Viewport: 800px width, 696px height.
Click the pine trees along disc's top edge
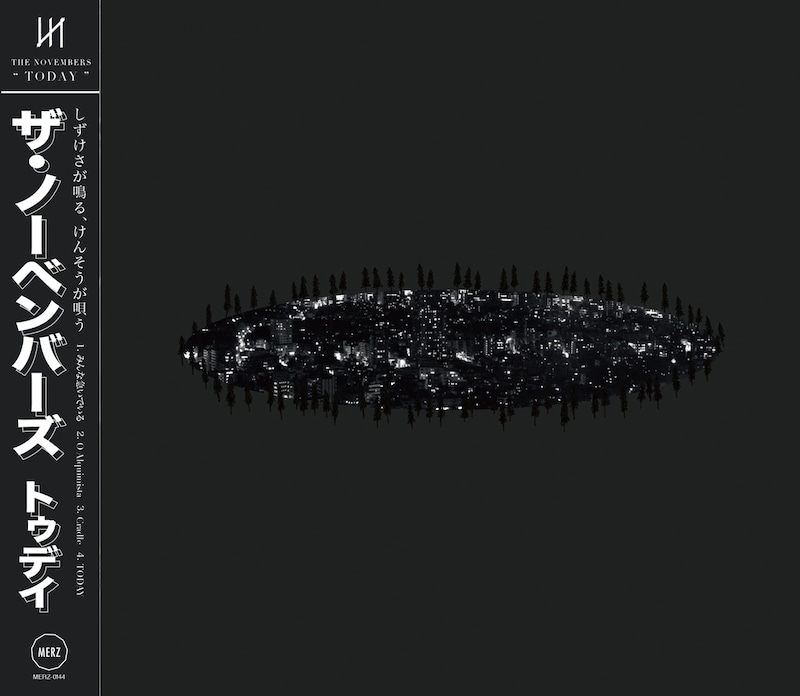click(x=450, y=278)
